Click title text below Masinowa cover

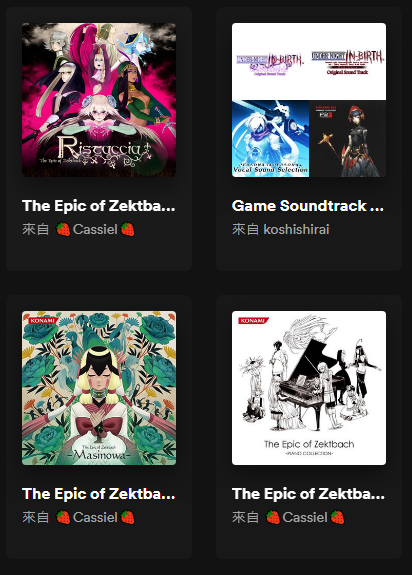tap(99, 494)
